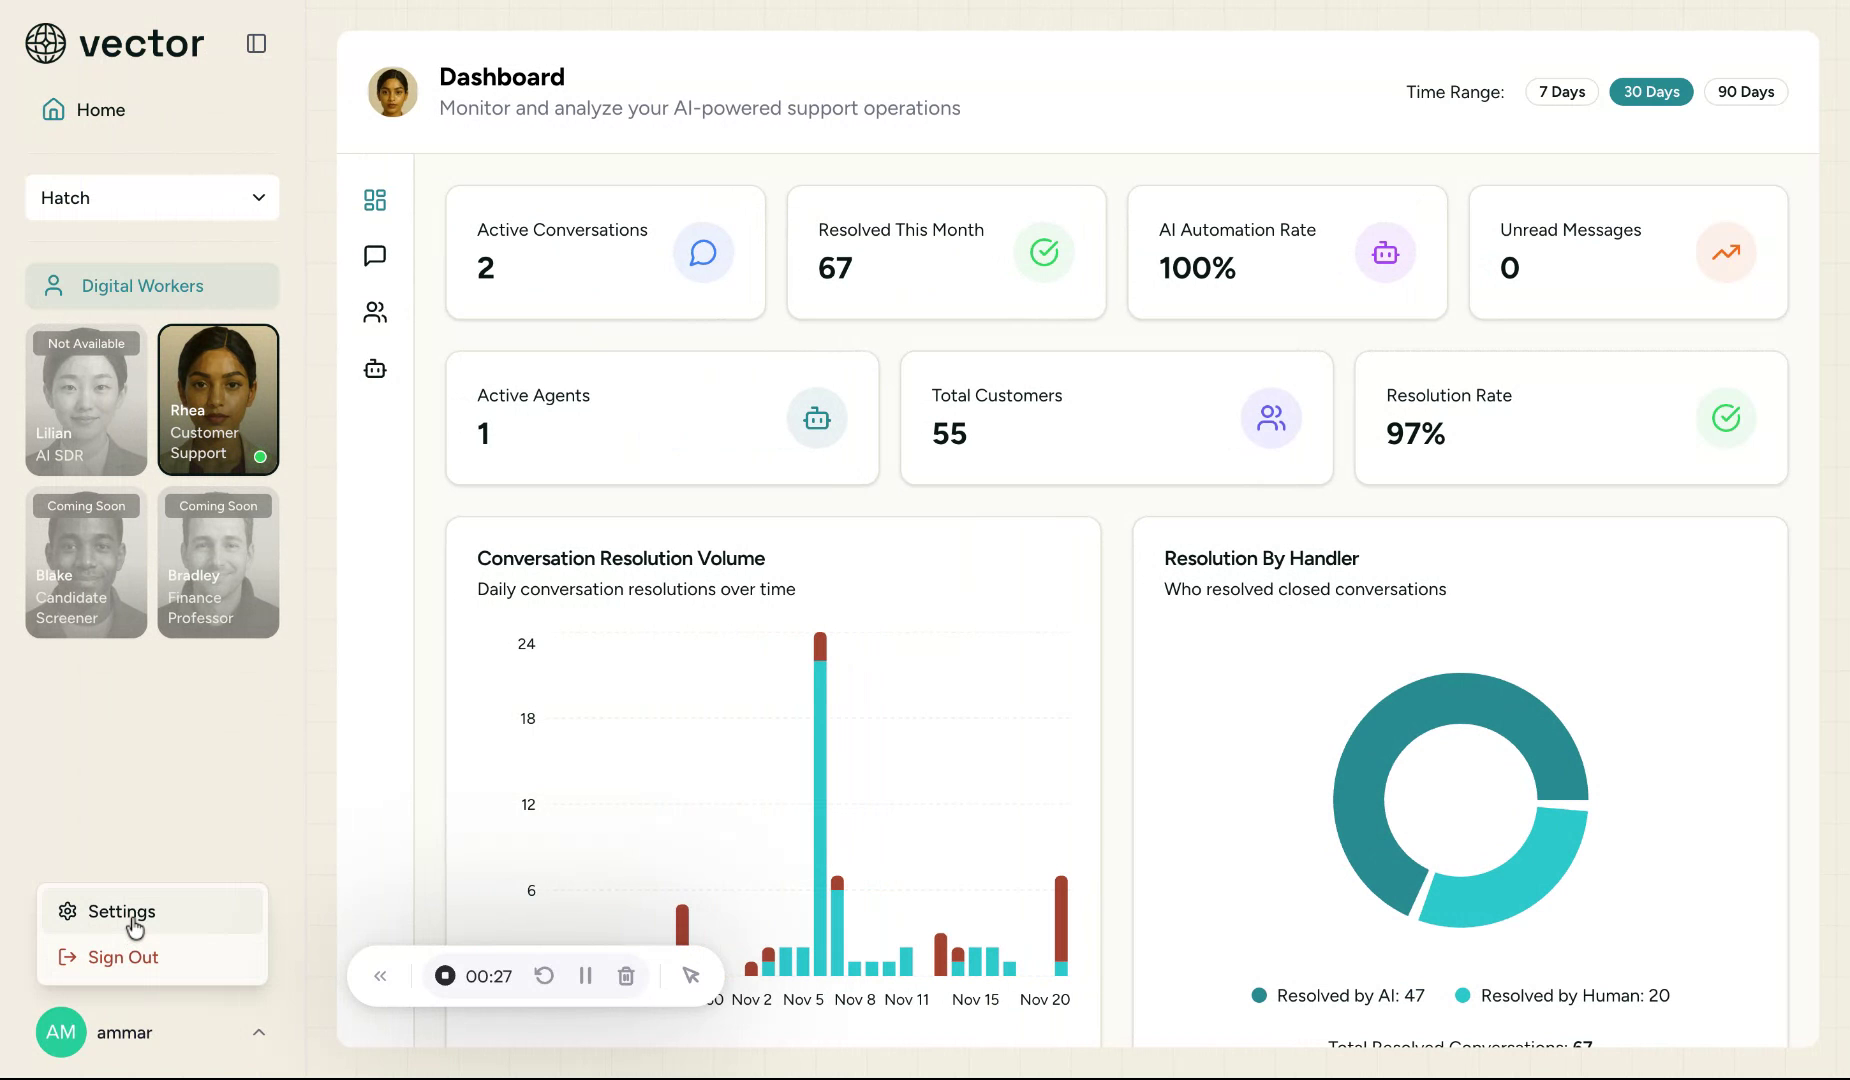
Task: Collapse the ammar user menu chevron
Action: 259,1032
